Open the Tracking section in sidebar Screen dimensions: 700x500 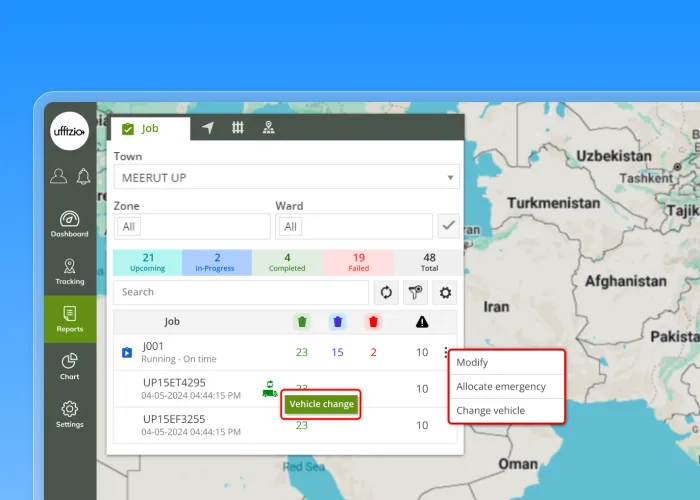click(70, 271)
